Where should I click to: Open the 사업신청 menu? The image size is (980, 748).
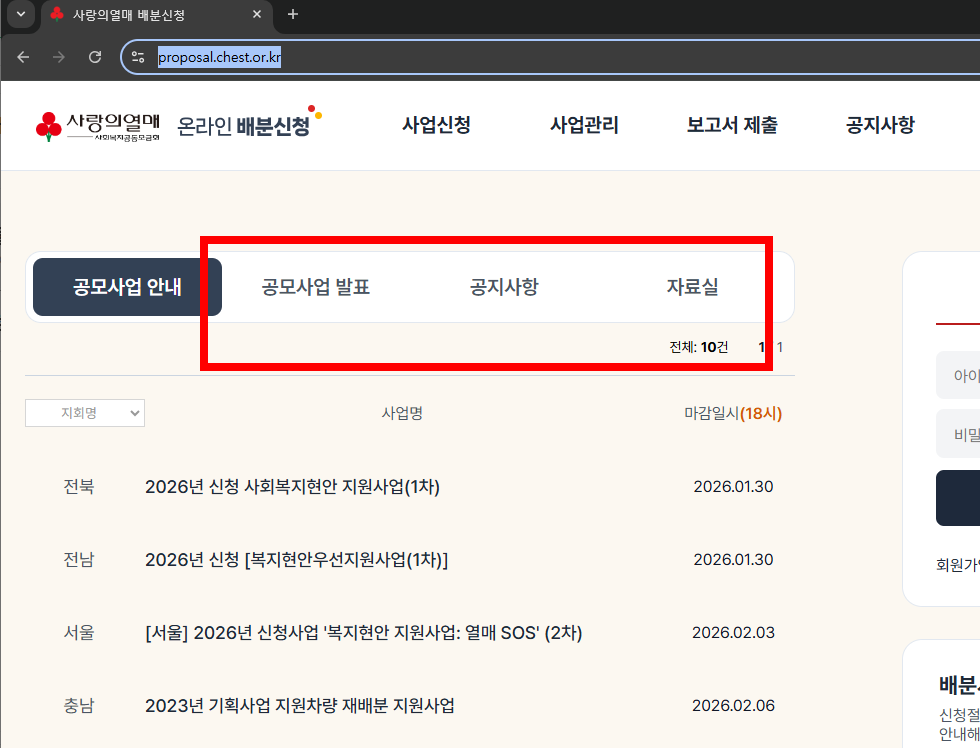[436, 125]
